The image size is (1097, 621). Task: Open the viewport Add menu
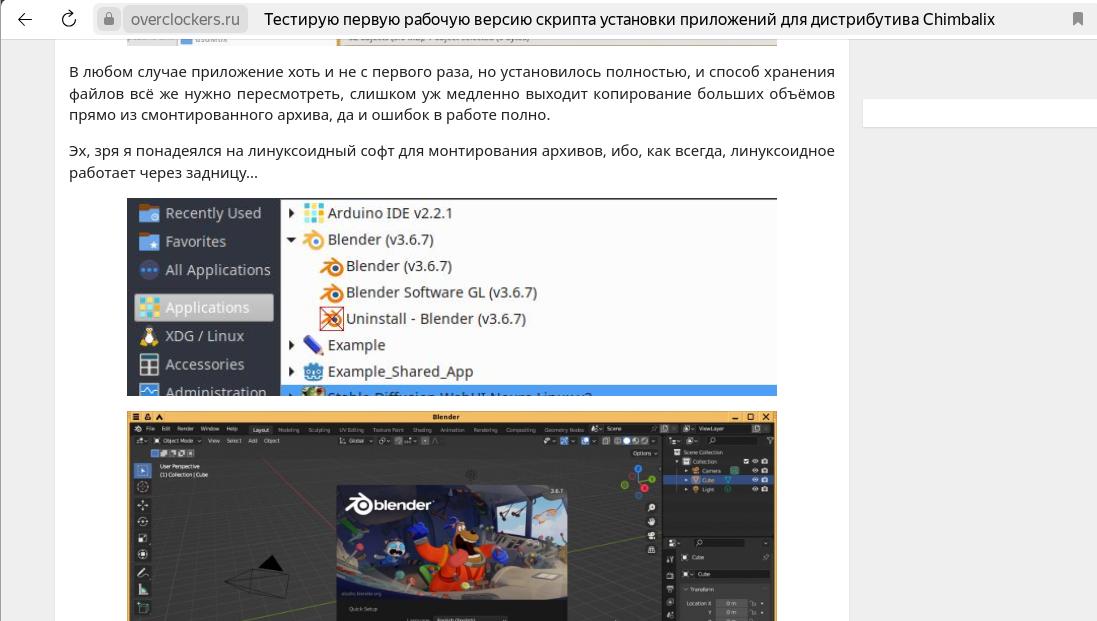(x=253, y=441)
